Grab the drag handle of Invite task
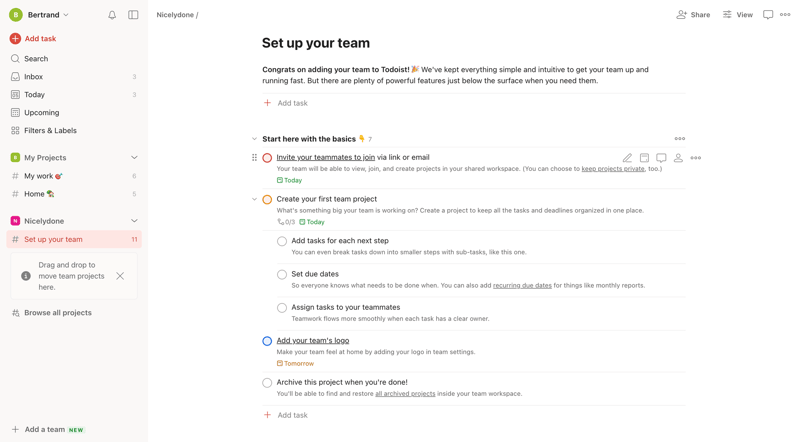 (254, 158)
